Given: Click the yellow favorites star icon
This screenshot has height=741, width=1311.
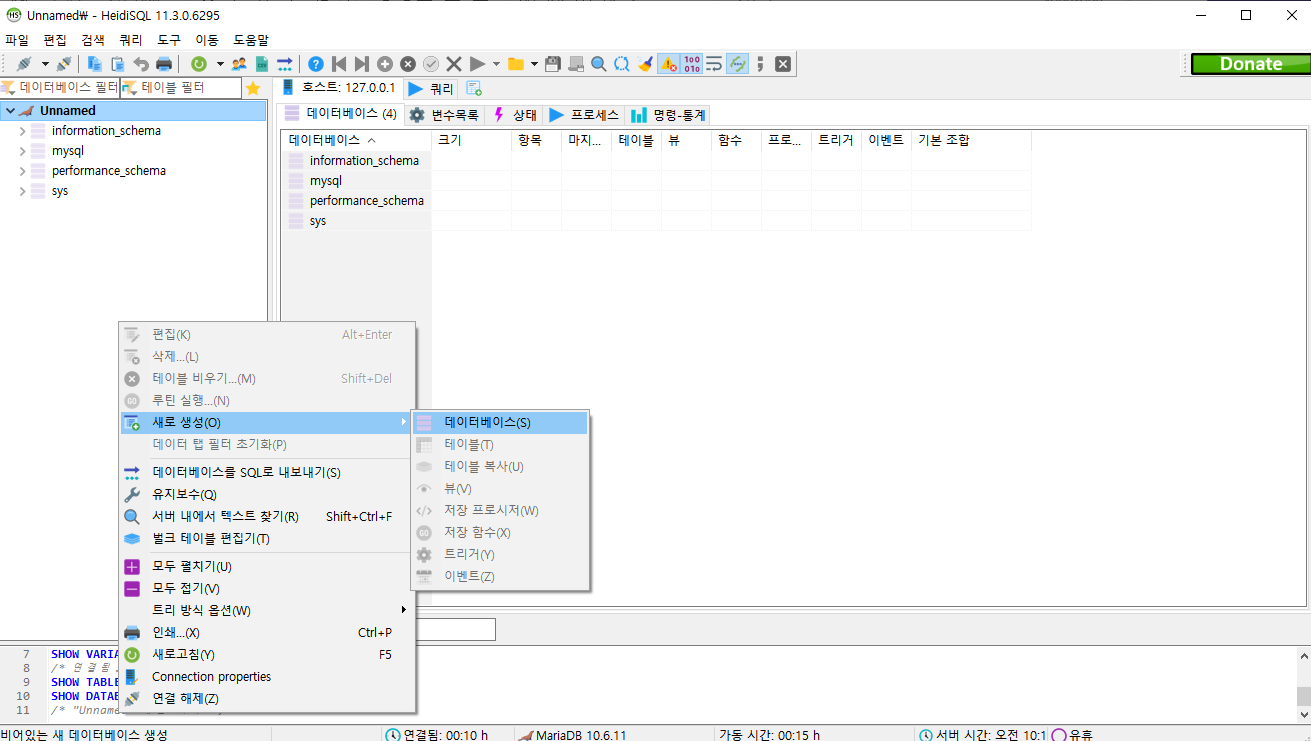Looking at the screenshot, I should click(x=253, y=88).
